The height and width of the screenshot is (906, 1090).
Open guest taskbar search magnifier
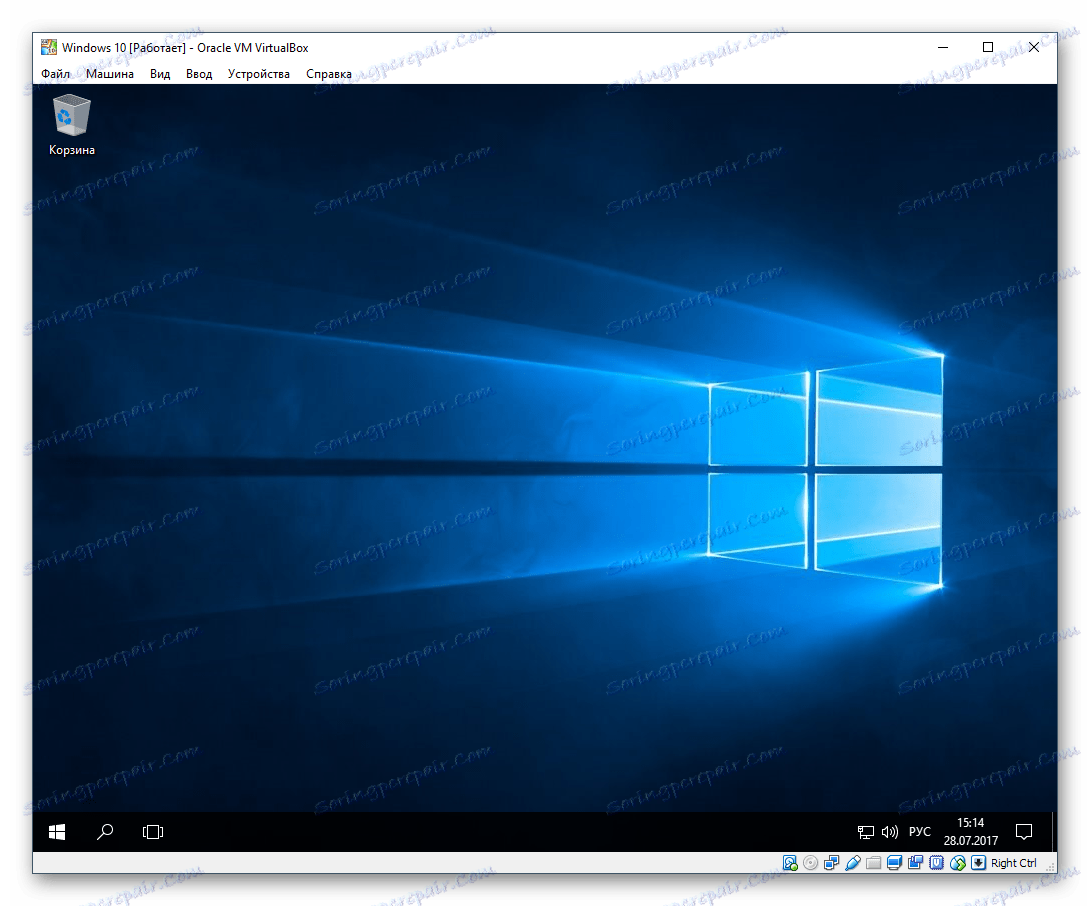(x=105, y=832)
